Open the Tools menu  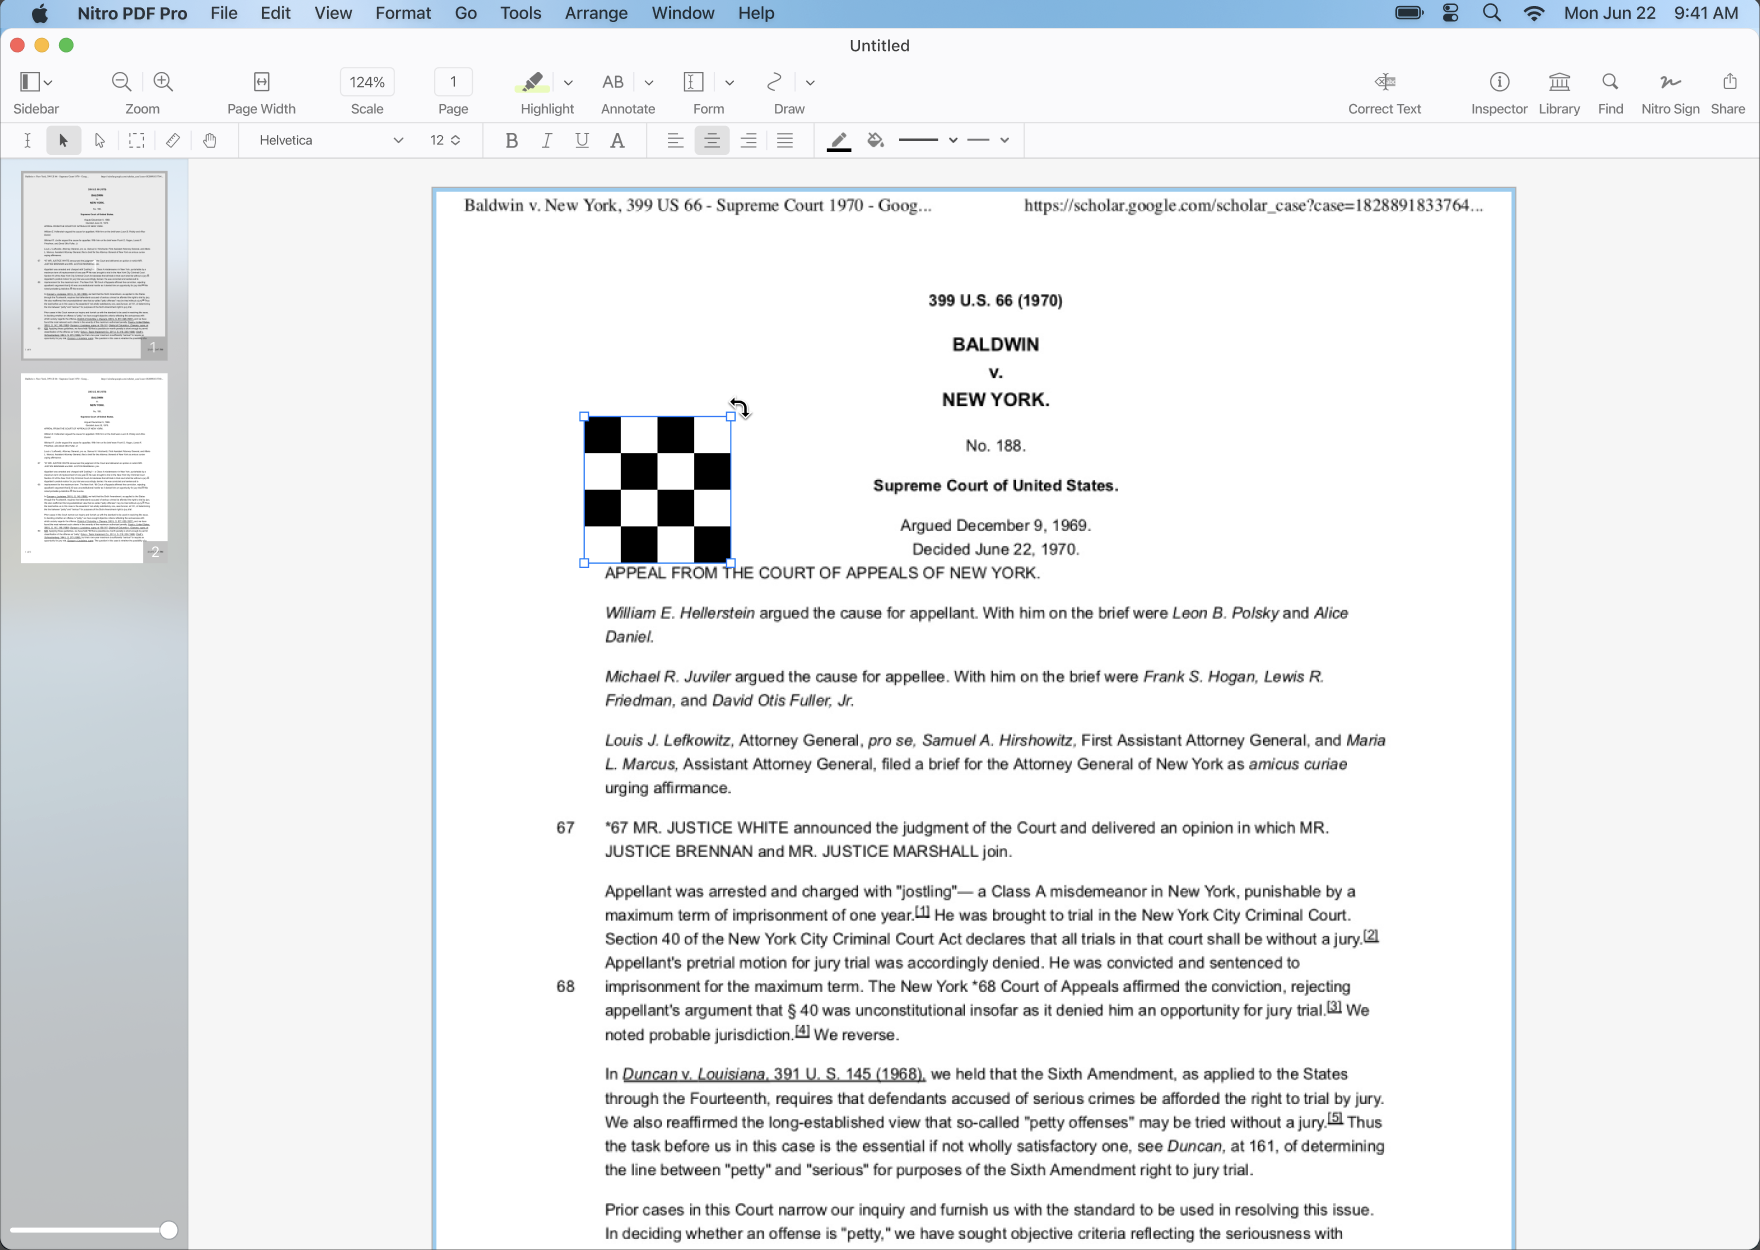[520, 13]
